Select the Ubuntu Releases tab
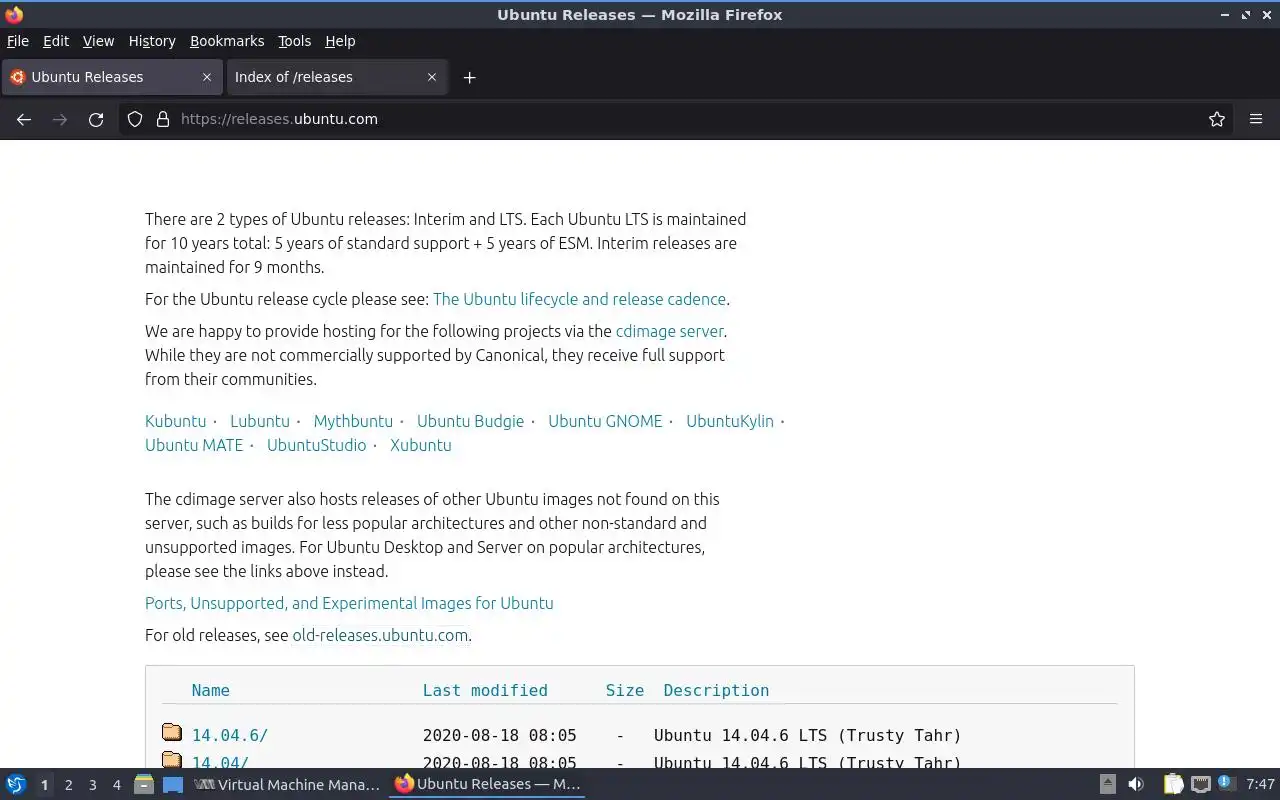 [110, 77]
